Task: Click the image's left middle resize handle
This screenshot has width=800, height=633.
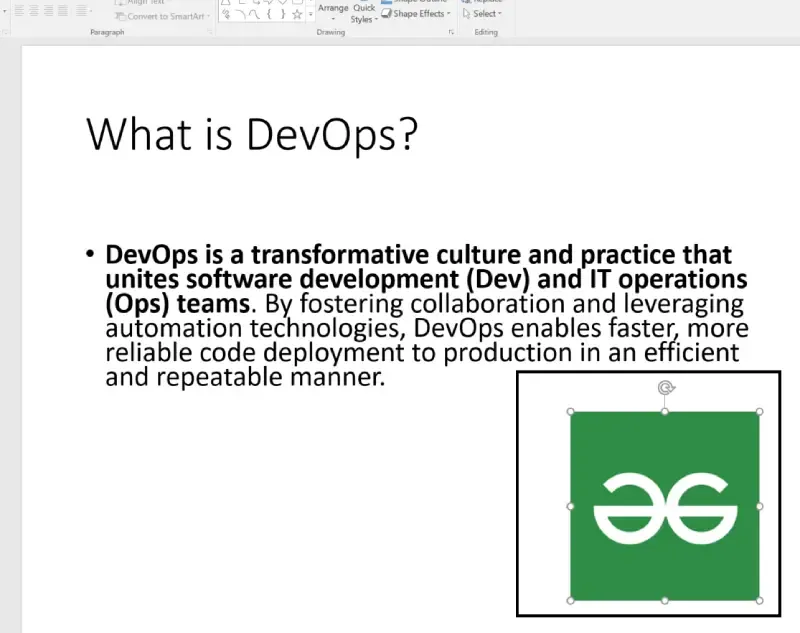Action: (570, 506)
